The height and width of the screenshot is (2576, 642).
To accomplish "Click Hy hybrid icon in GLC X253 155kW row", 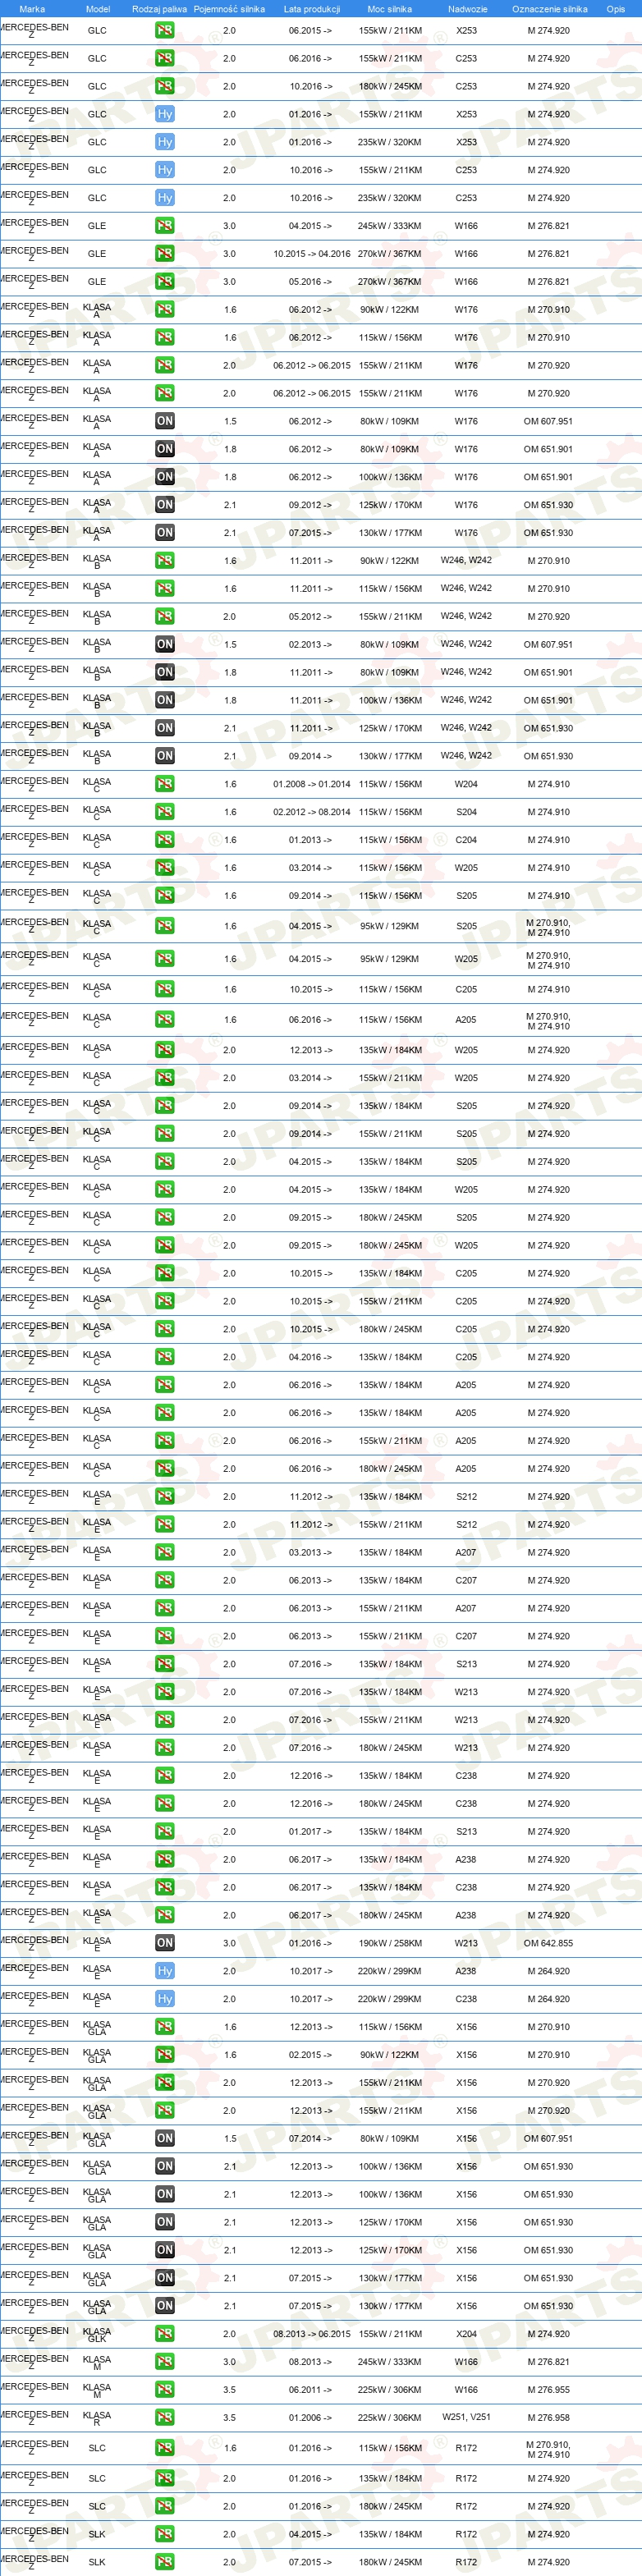I will click(165, 114).
